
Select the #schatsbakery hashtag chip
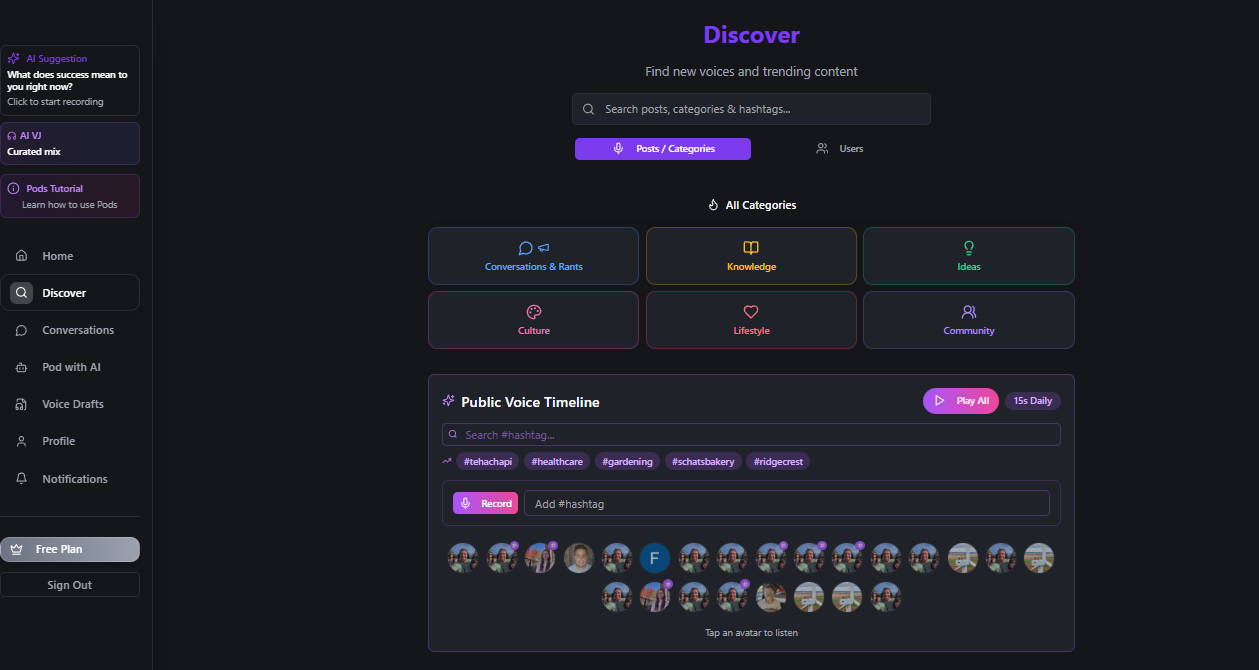coord(703,462)
